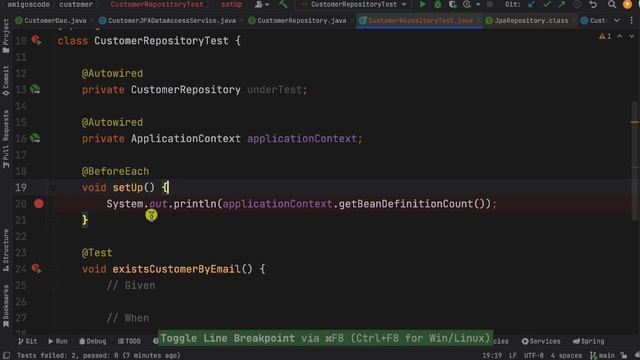The height and width of the screenshot is (360, 640).
Task: Open the profiler run icon
Action: 467,4
